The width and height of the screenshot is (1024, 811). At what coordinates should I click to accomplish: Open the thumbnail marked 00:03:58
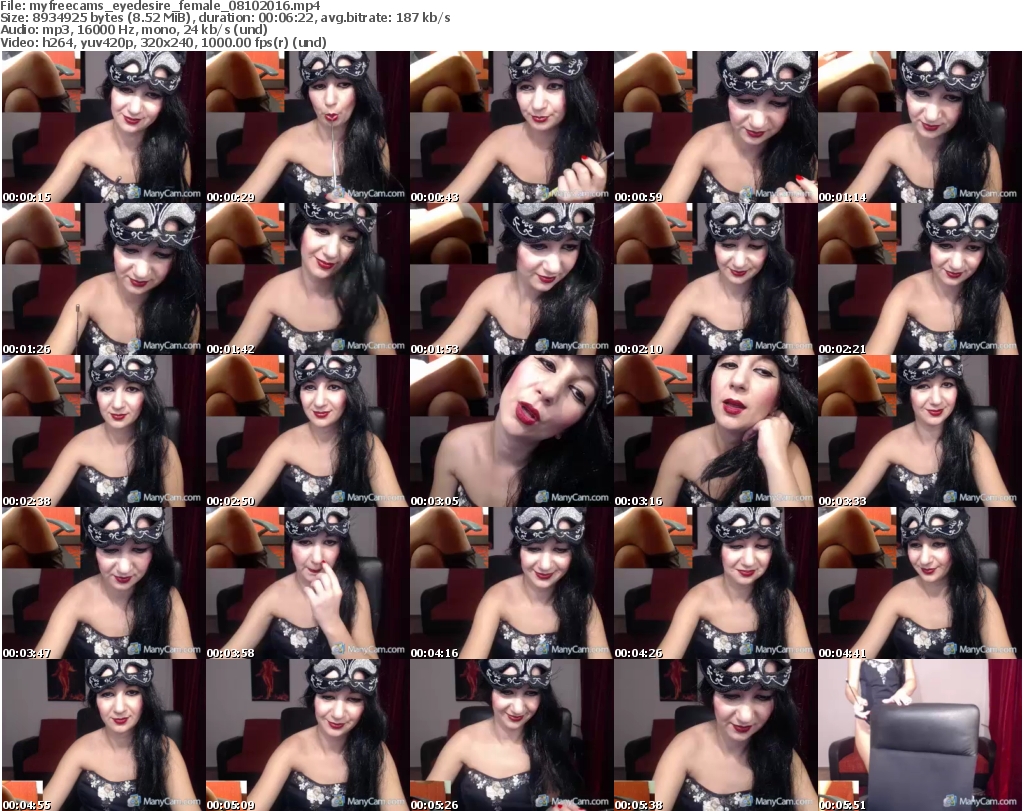306,583
